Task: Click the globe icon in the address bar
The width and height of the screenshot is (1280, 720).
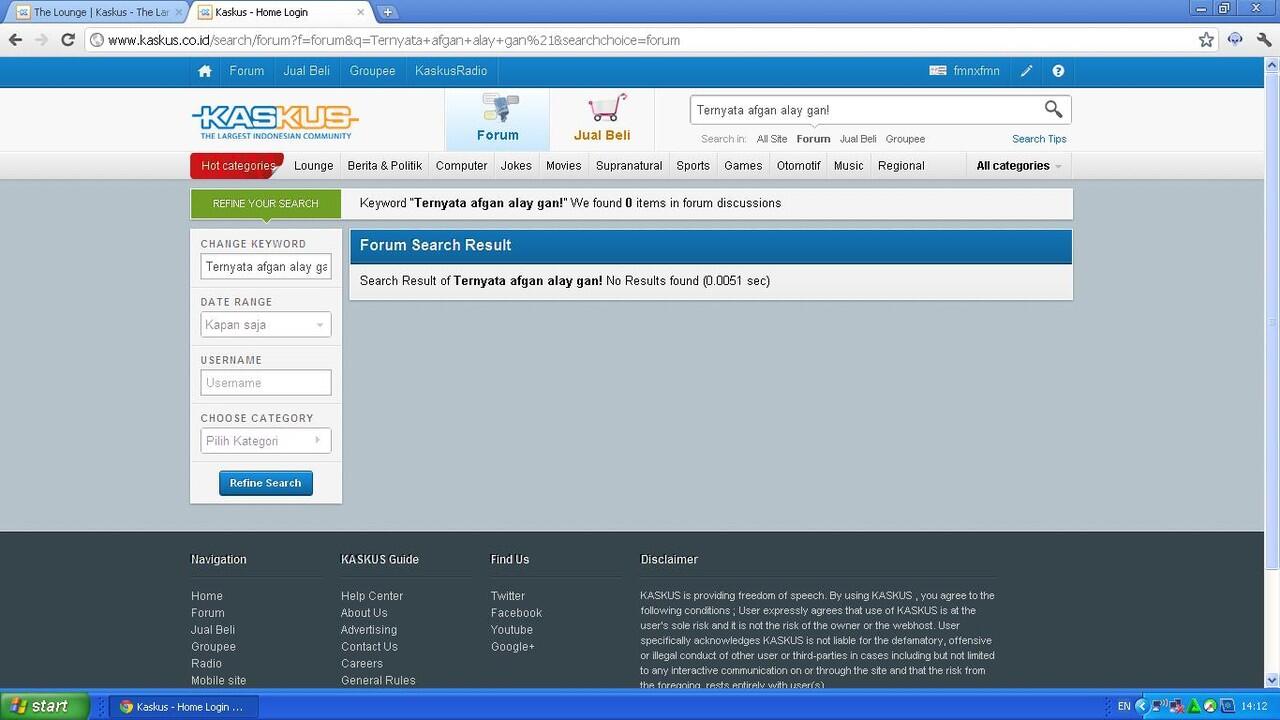Action: click(x=97, y=40)
